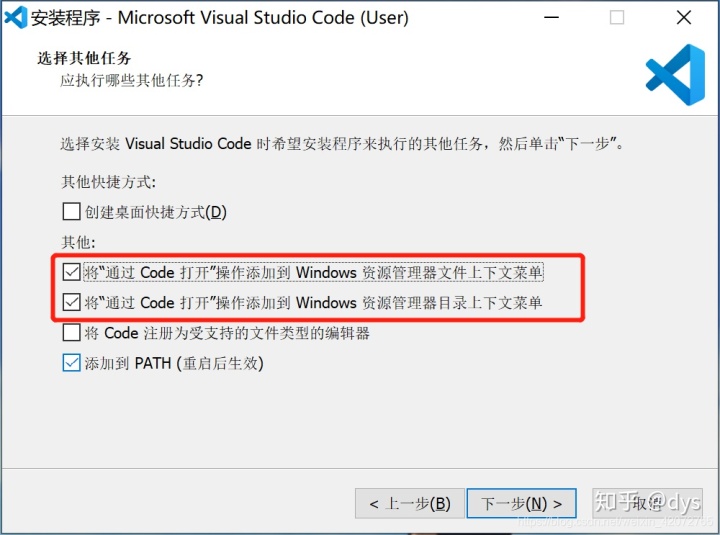The image size is (720, 535).
Task: Check register Code as editor for supported file types
Action: pos(71,332)
